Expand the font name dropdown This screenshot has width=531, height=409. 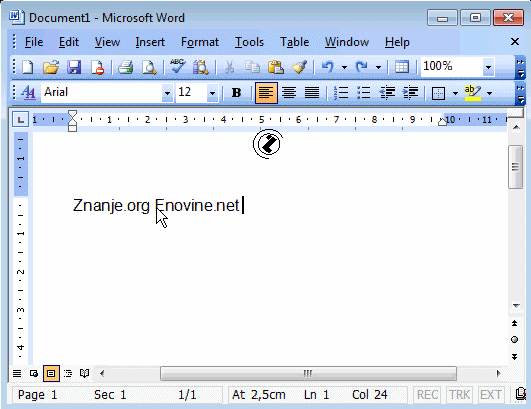pyautogui.click(x=167, y=93)
